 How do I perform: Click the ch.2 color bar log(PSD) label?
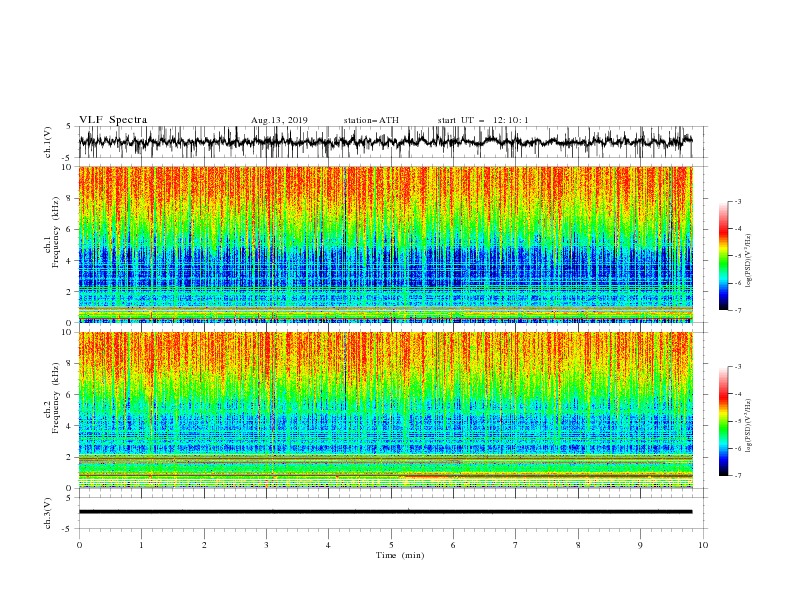tap(748, 425)
